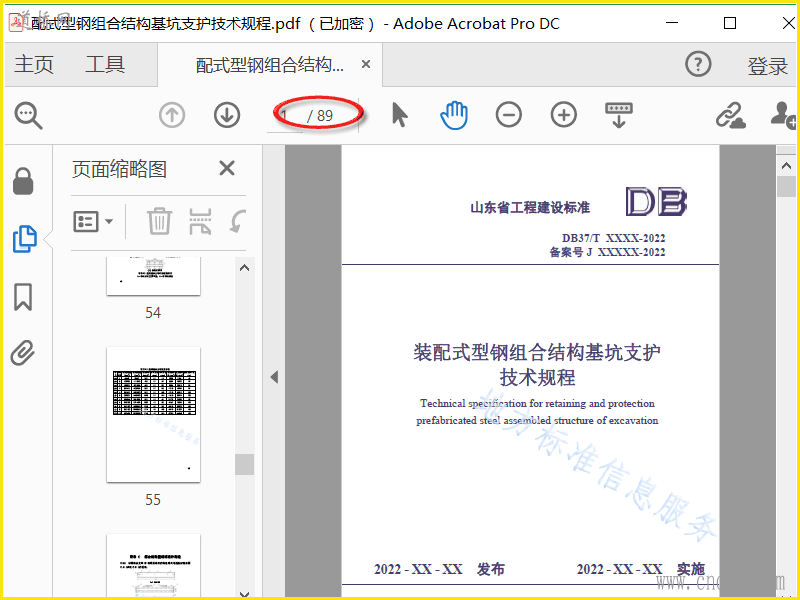Click the document title 装配式型钢组合结构基坑支护

(x=537, y=352)
